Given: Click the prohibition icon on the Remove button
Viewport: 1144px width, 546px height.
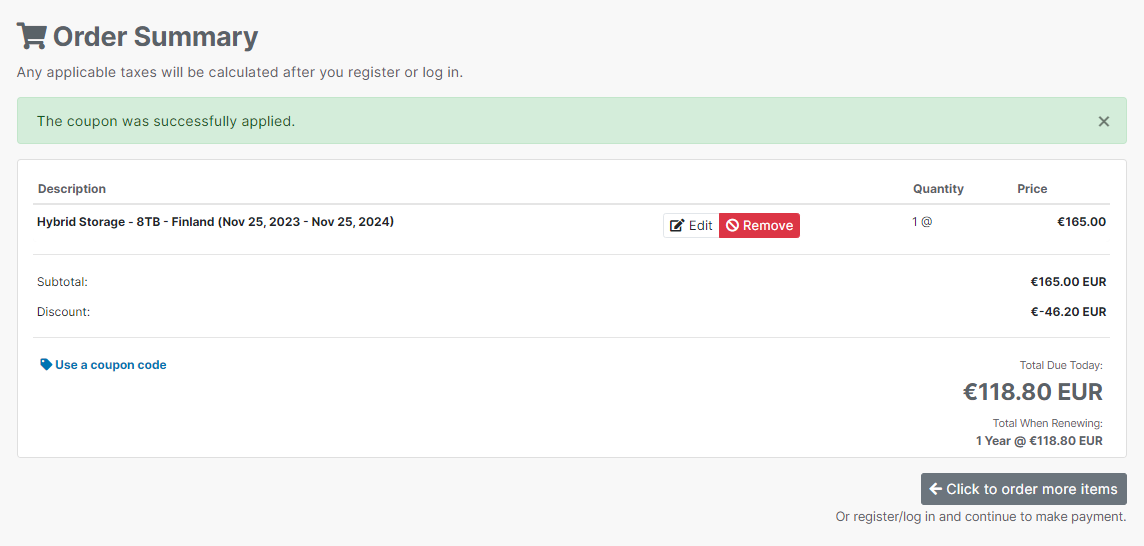Looking at the screenshot, I should click(x=733, y=226).
